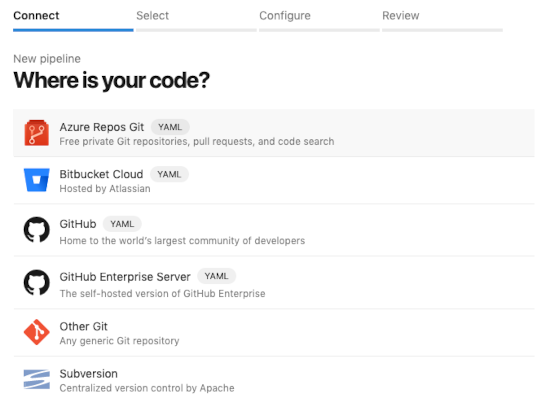
Task: Click 'Any generic Git repository' description
Action: coord(119,341)
